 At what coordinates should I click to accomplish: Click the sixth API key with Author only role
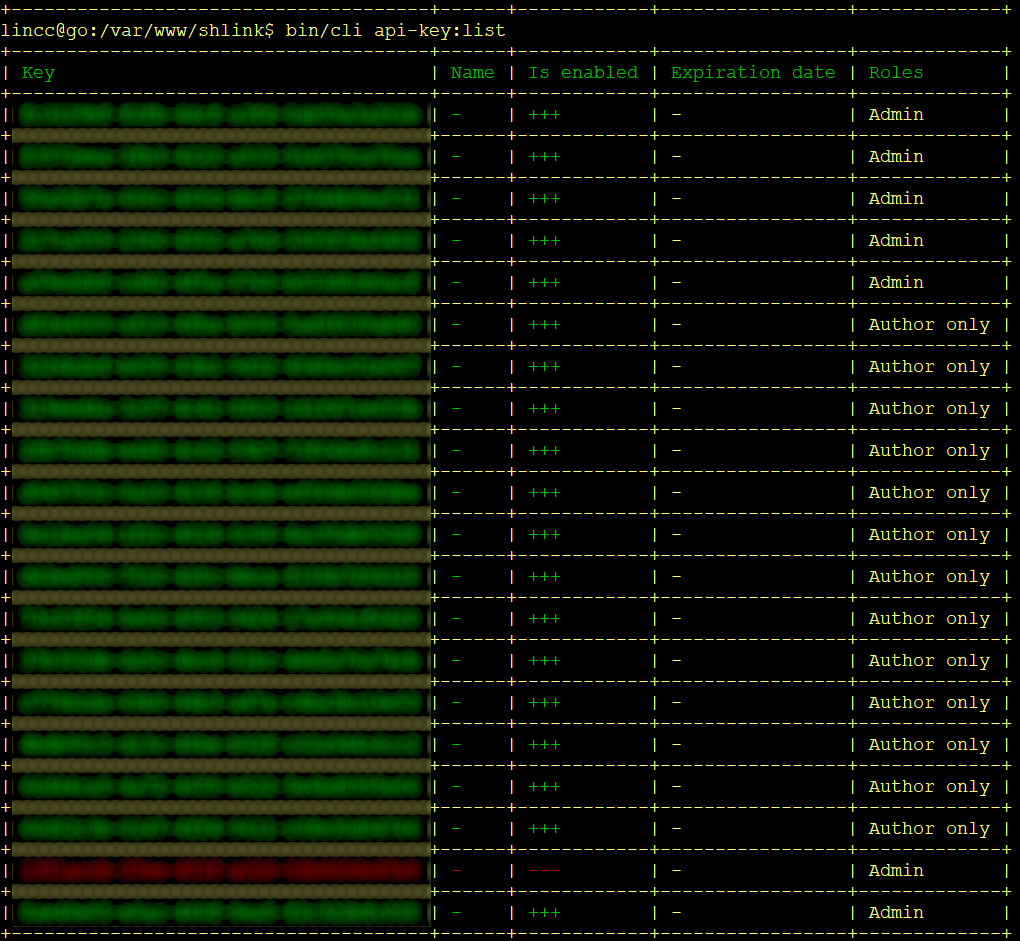coord(220,534)
